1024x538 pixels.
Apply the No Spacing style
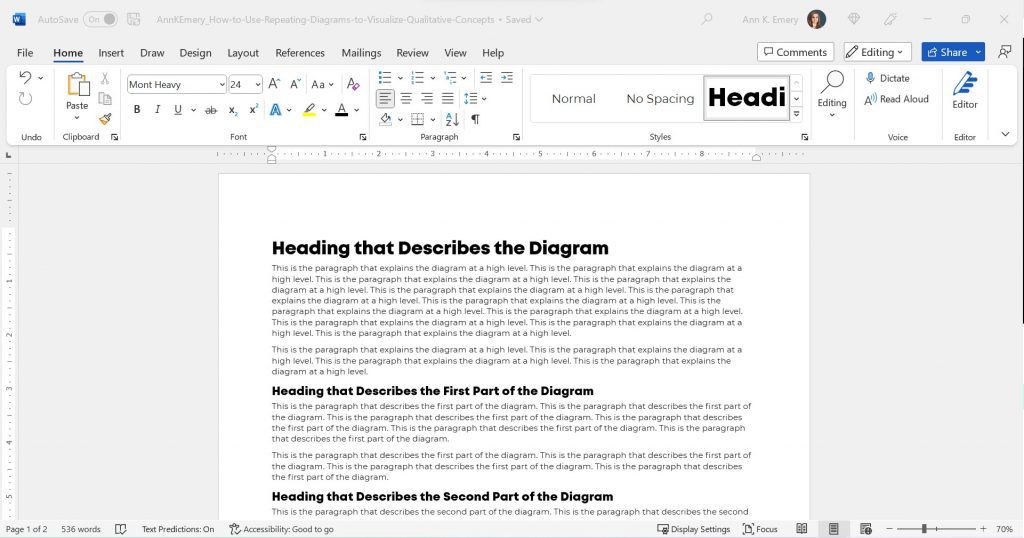tap(660, 99)
